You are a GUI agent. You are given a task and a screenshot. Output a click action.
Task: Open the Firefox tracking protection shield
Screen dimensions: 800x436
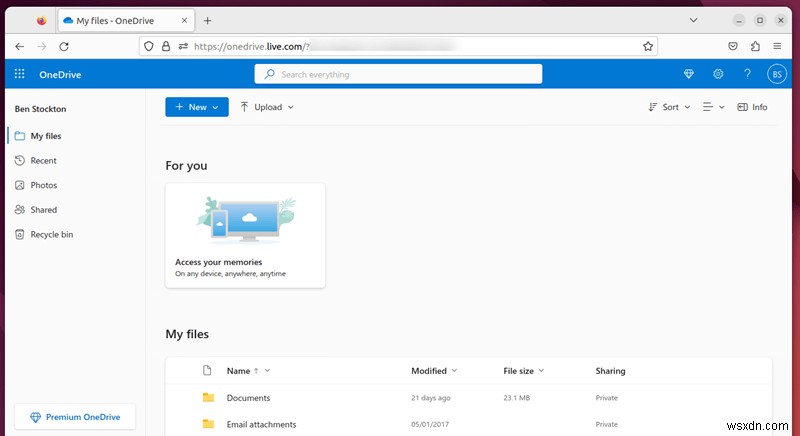point(148,46)
